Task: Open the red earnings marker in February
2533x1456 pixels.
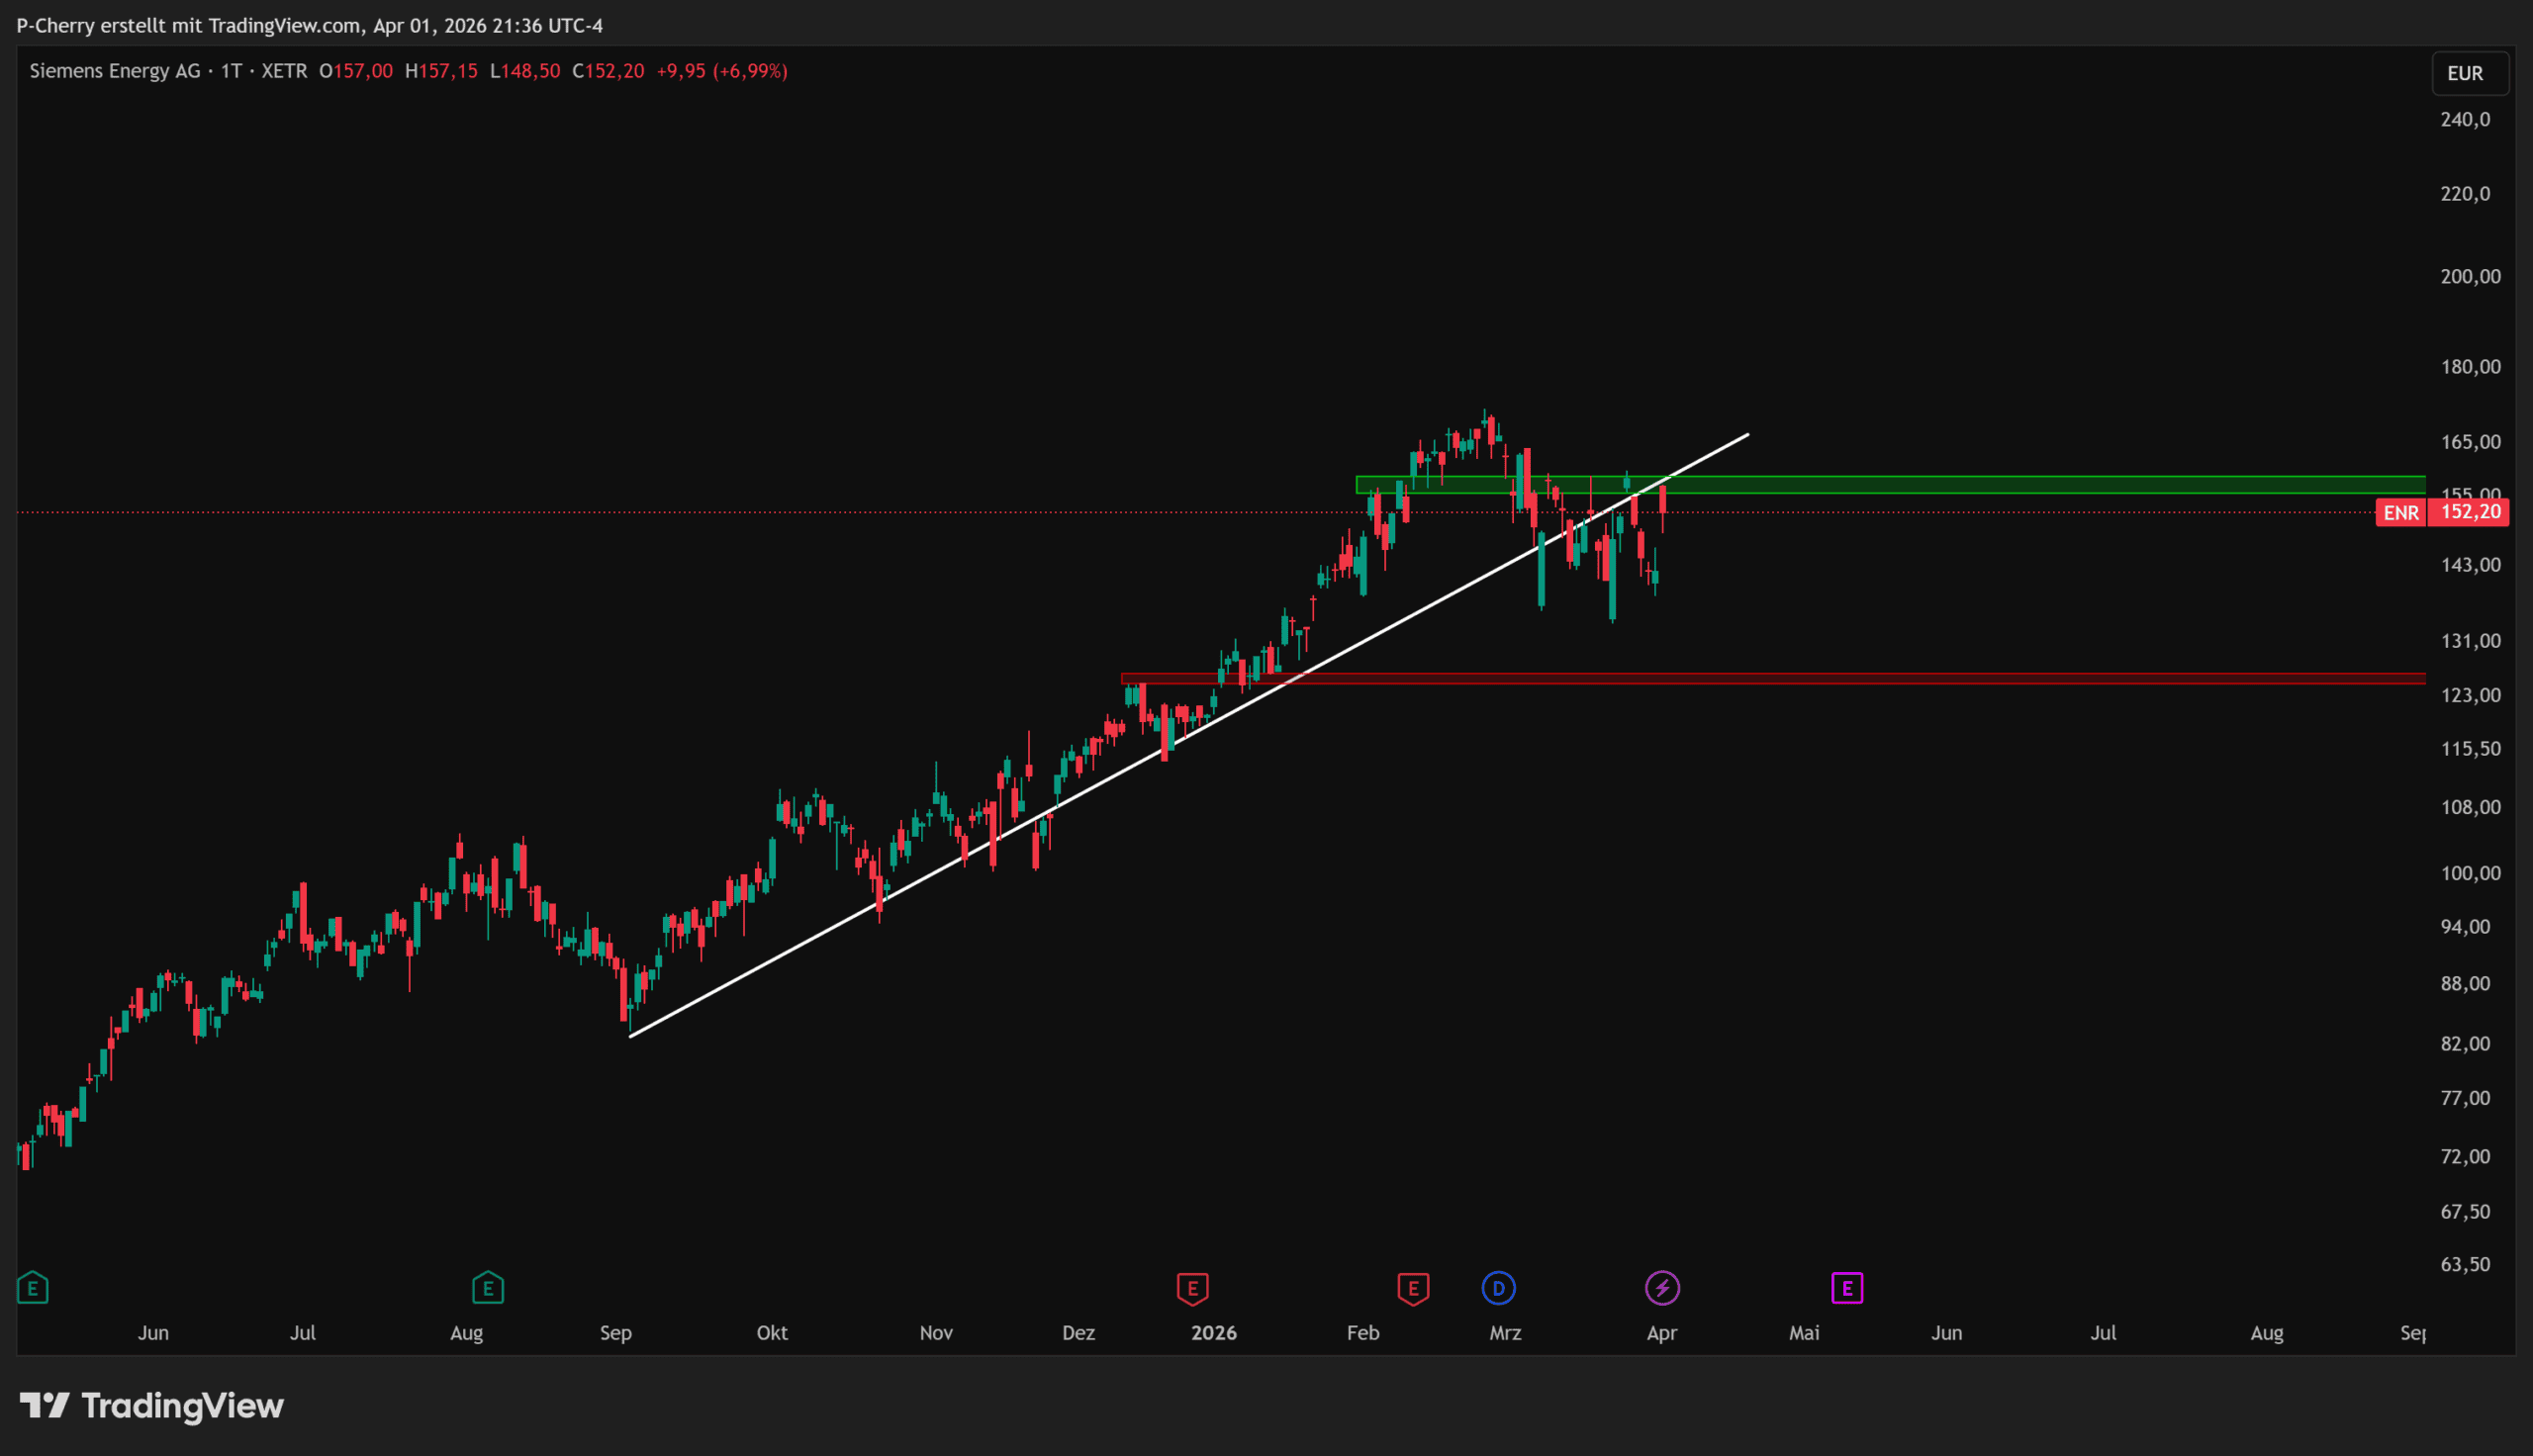Action: coord(1413,1288)
